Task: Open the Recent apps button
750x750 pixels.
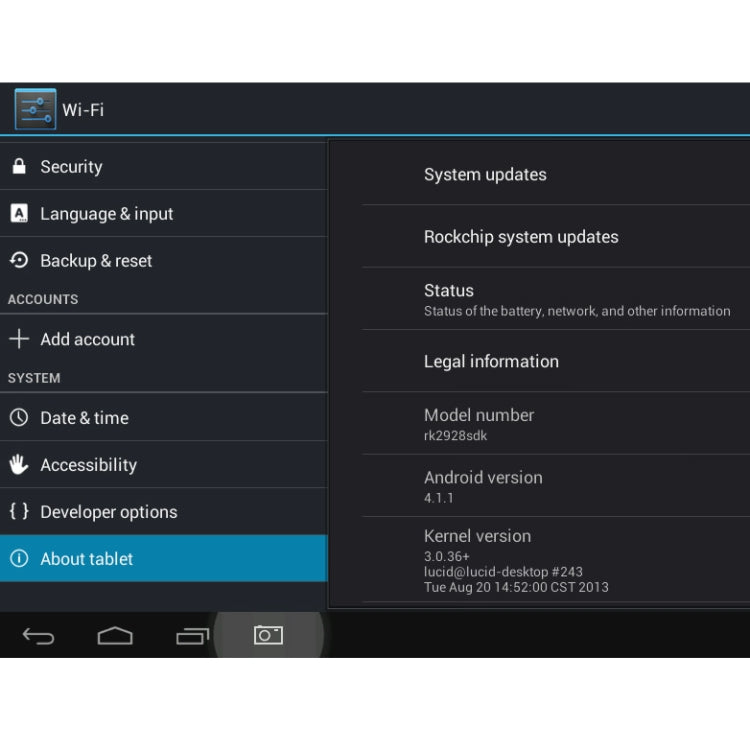Action: (192, 636)
